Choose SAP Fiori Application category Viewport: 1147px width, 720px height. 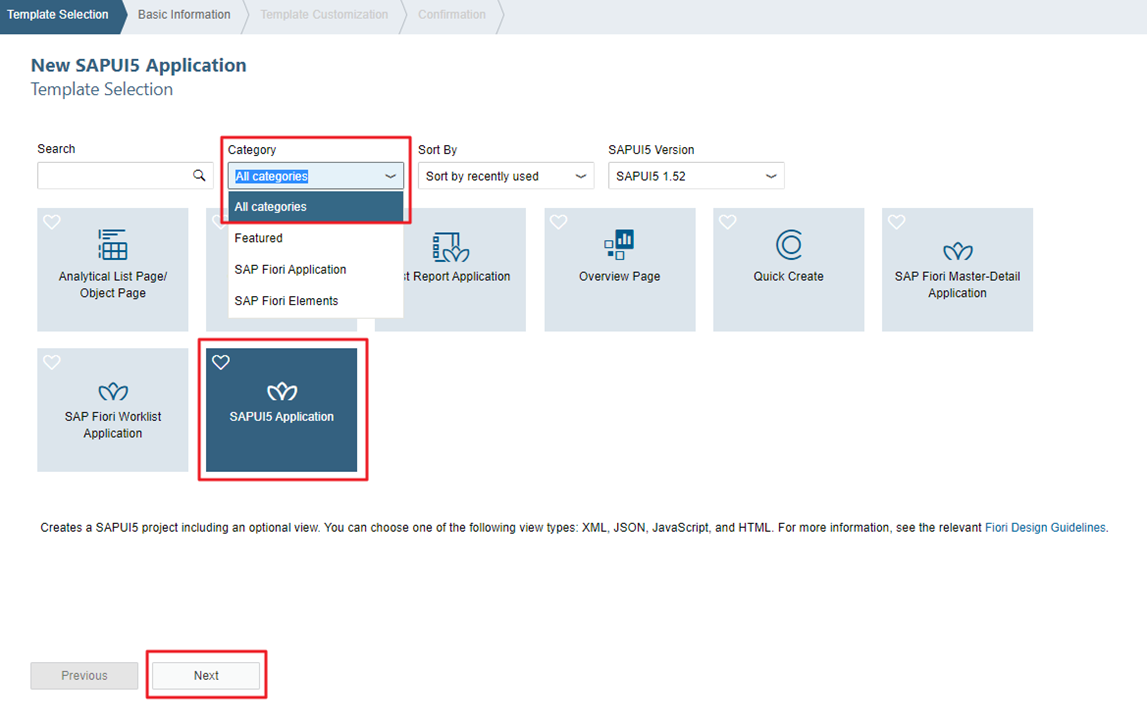click(316, 270)
